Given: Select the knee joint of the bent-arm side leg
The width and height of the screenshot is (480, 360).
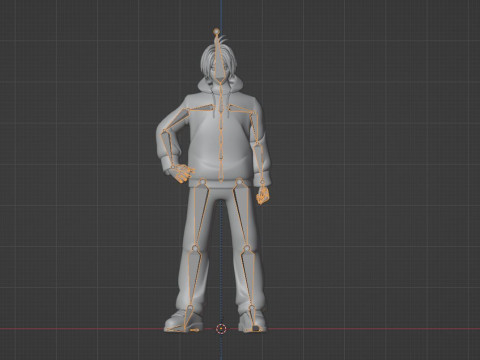Looking at the screenshot, I should pyautogui.click(x=195, y=248).
